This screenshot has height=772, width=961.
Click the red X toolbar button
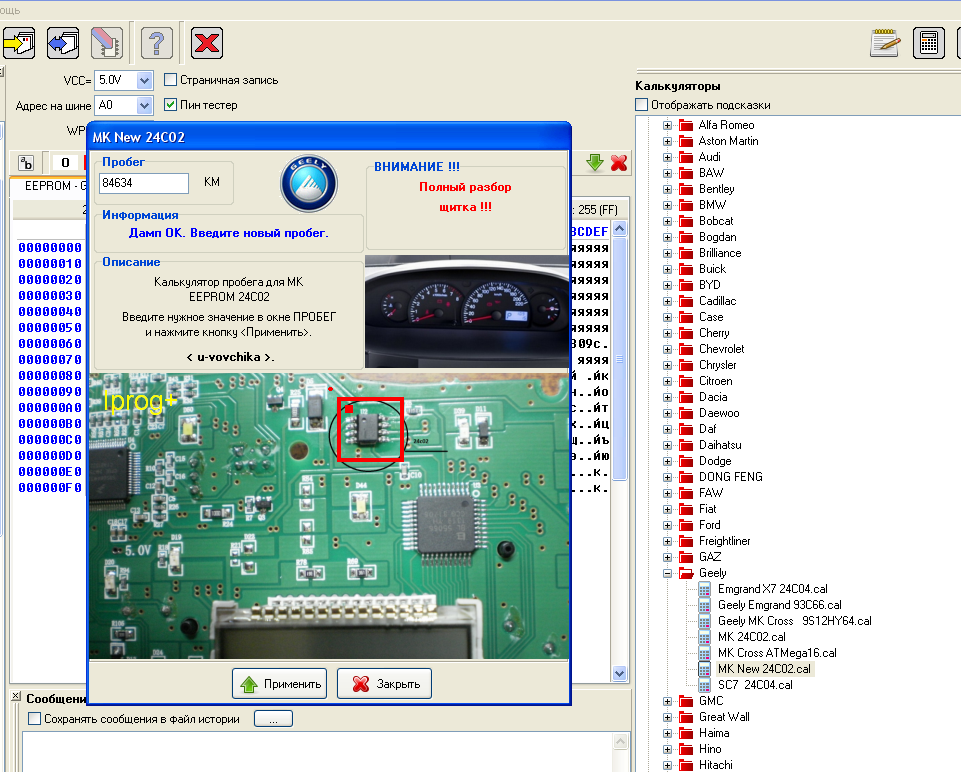(207, 43)
